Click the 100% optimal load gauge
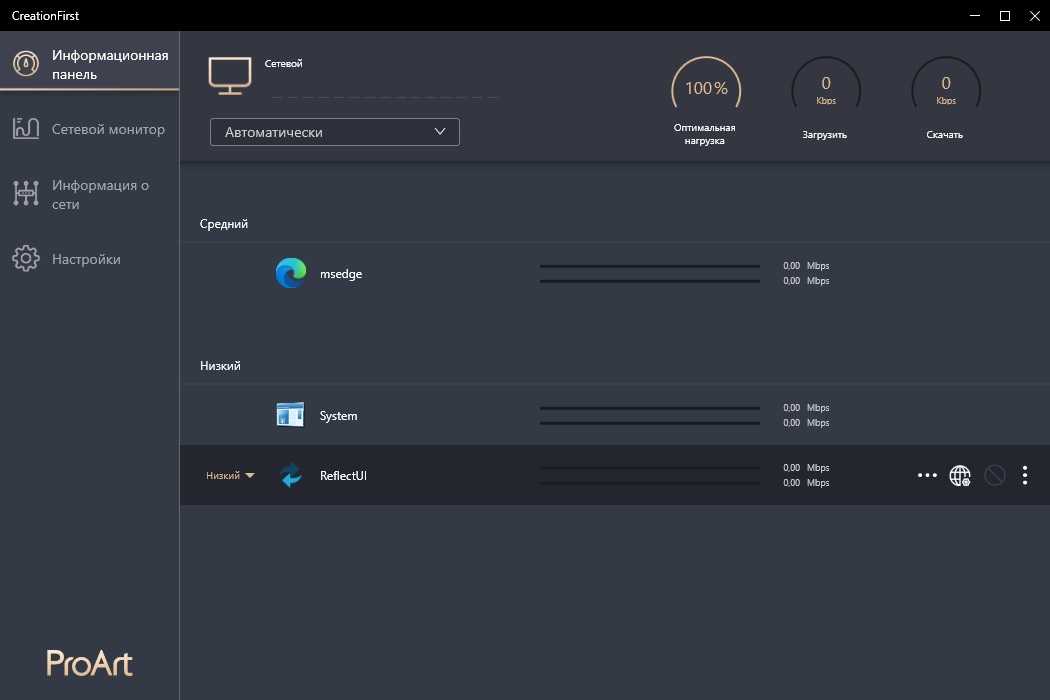 click(x=706, y=90)
